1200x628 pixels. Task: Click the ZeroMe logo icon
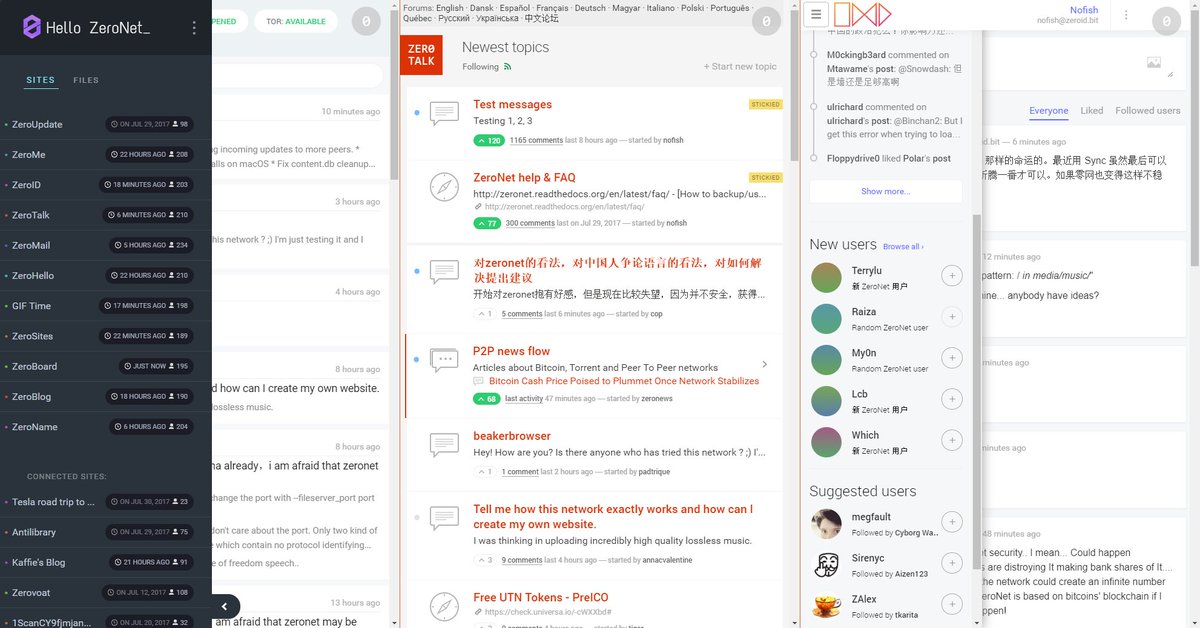(x=862, y=14)
